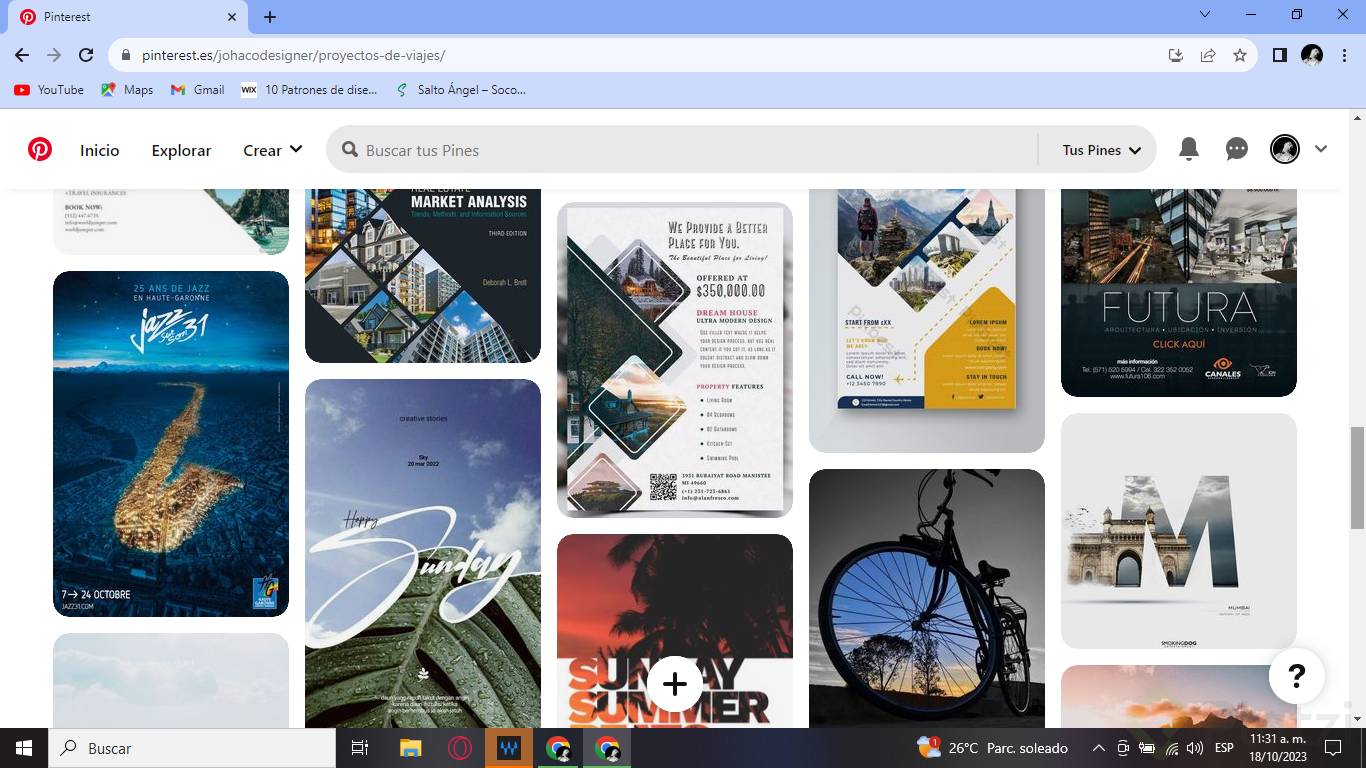
Task: Click the search magnifier icon in Pinterest
Action: [350, 150]
